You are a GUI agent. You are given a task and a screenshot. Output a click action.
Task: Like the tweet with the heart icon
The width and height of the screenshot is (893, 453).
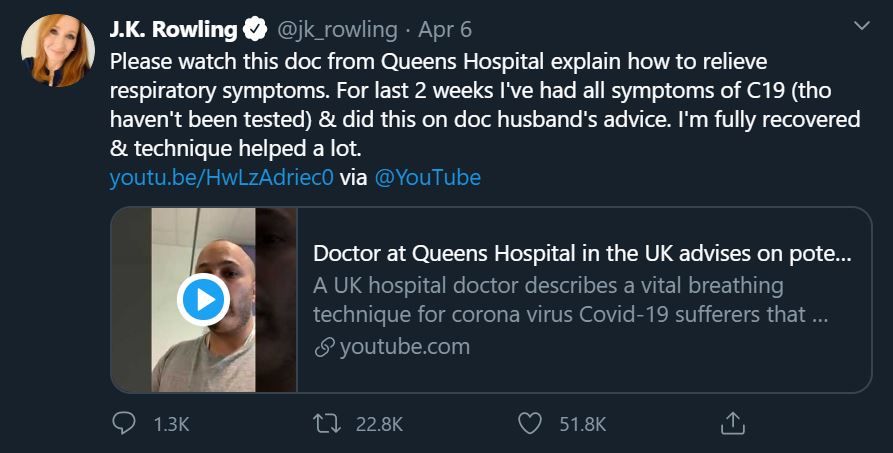(529, 424)
